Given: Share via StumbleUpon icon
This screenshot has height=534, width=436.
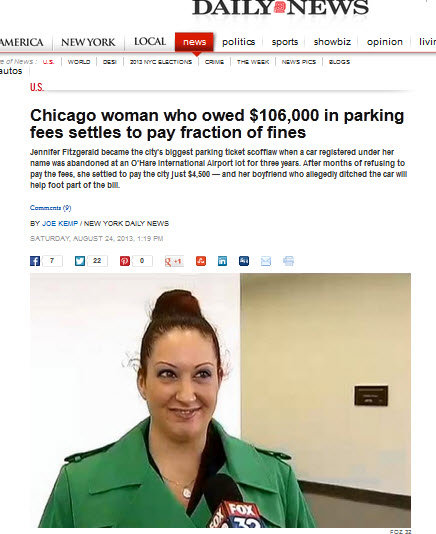Looking at the screenshot, I should tap(201, 261).
